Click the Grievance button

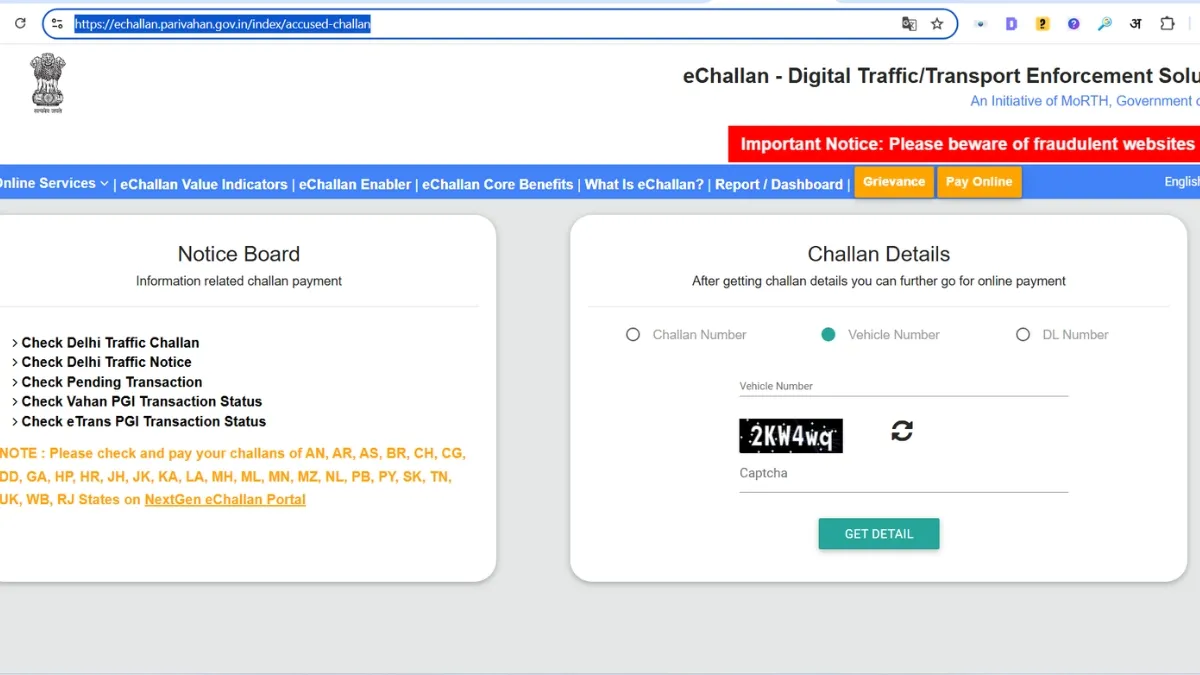click(894, 182)
